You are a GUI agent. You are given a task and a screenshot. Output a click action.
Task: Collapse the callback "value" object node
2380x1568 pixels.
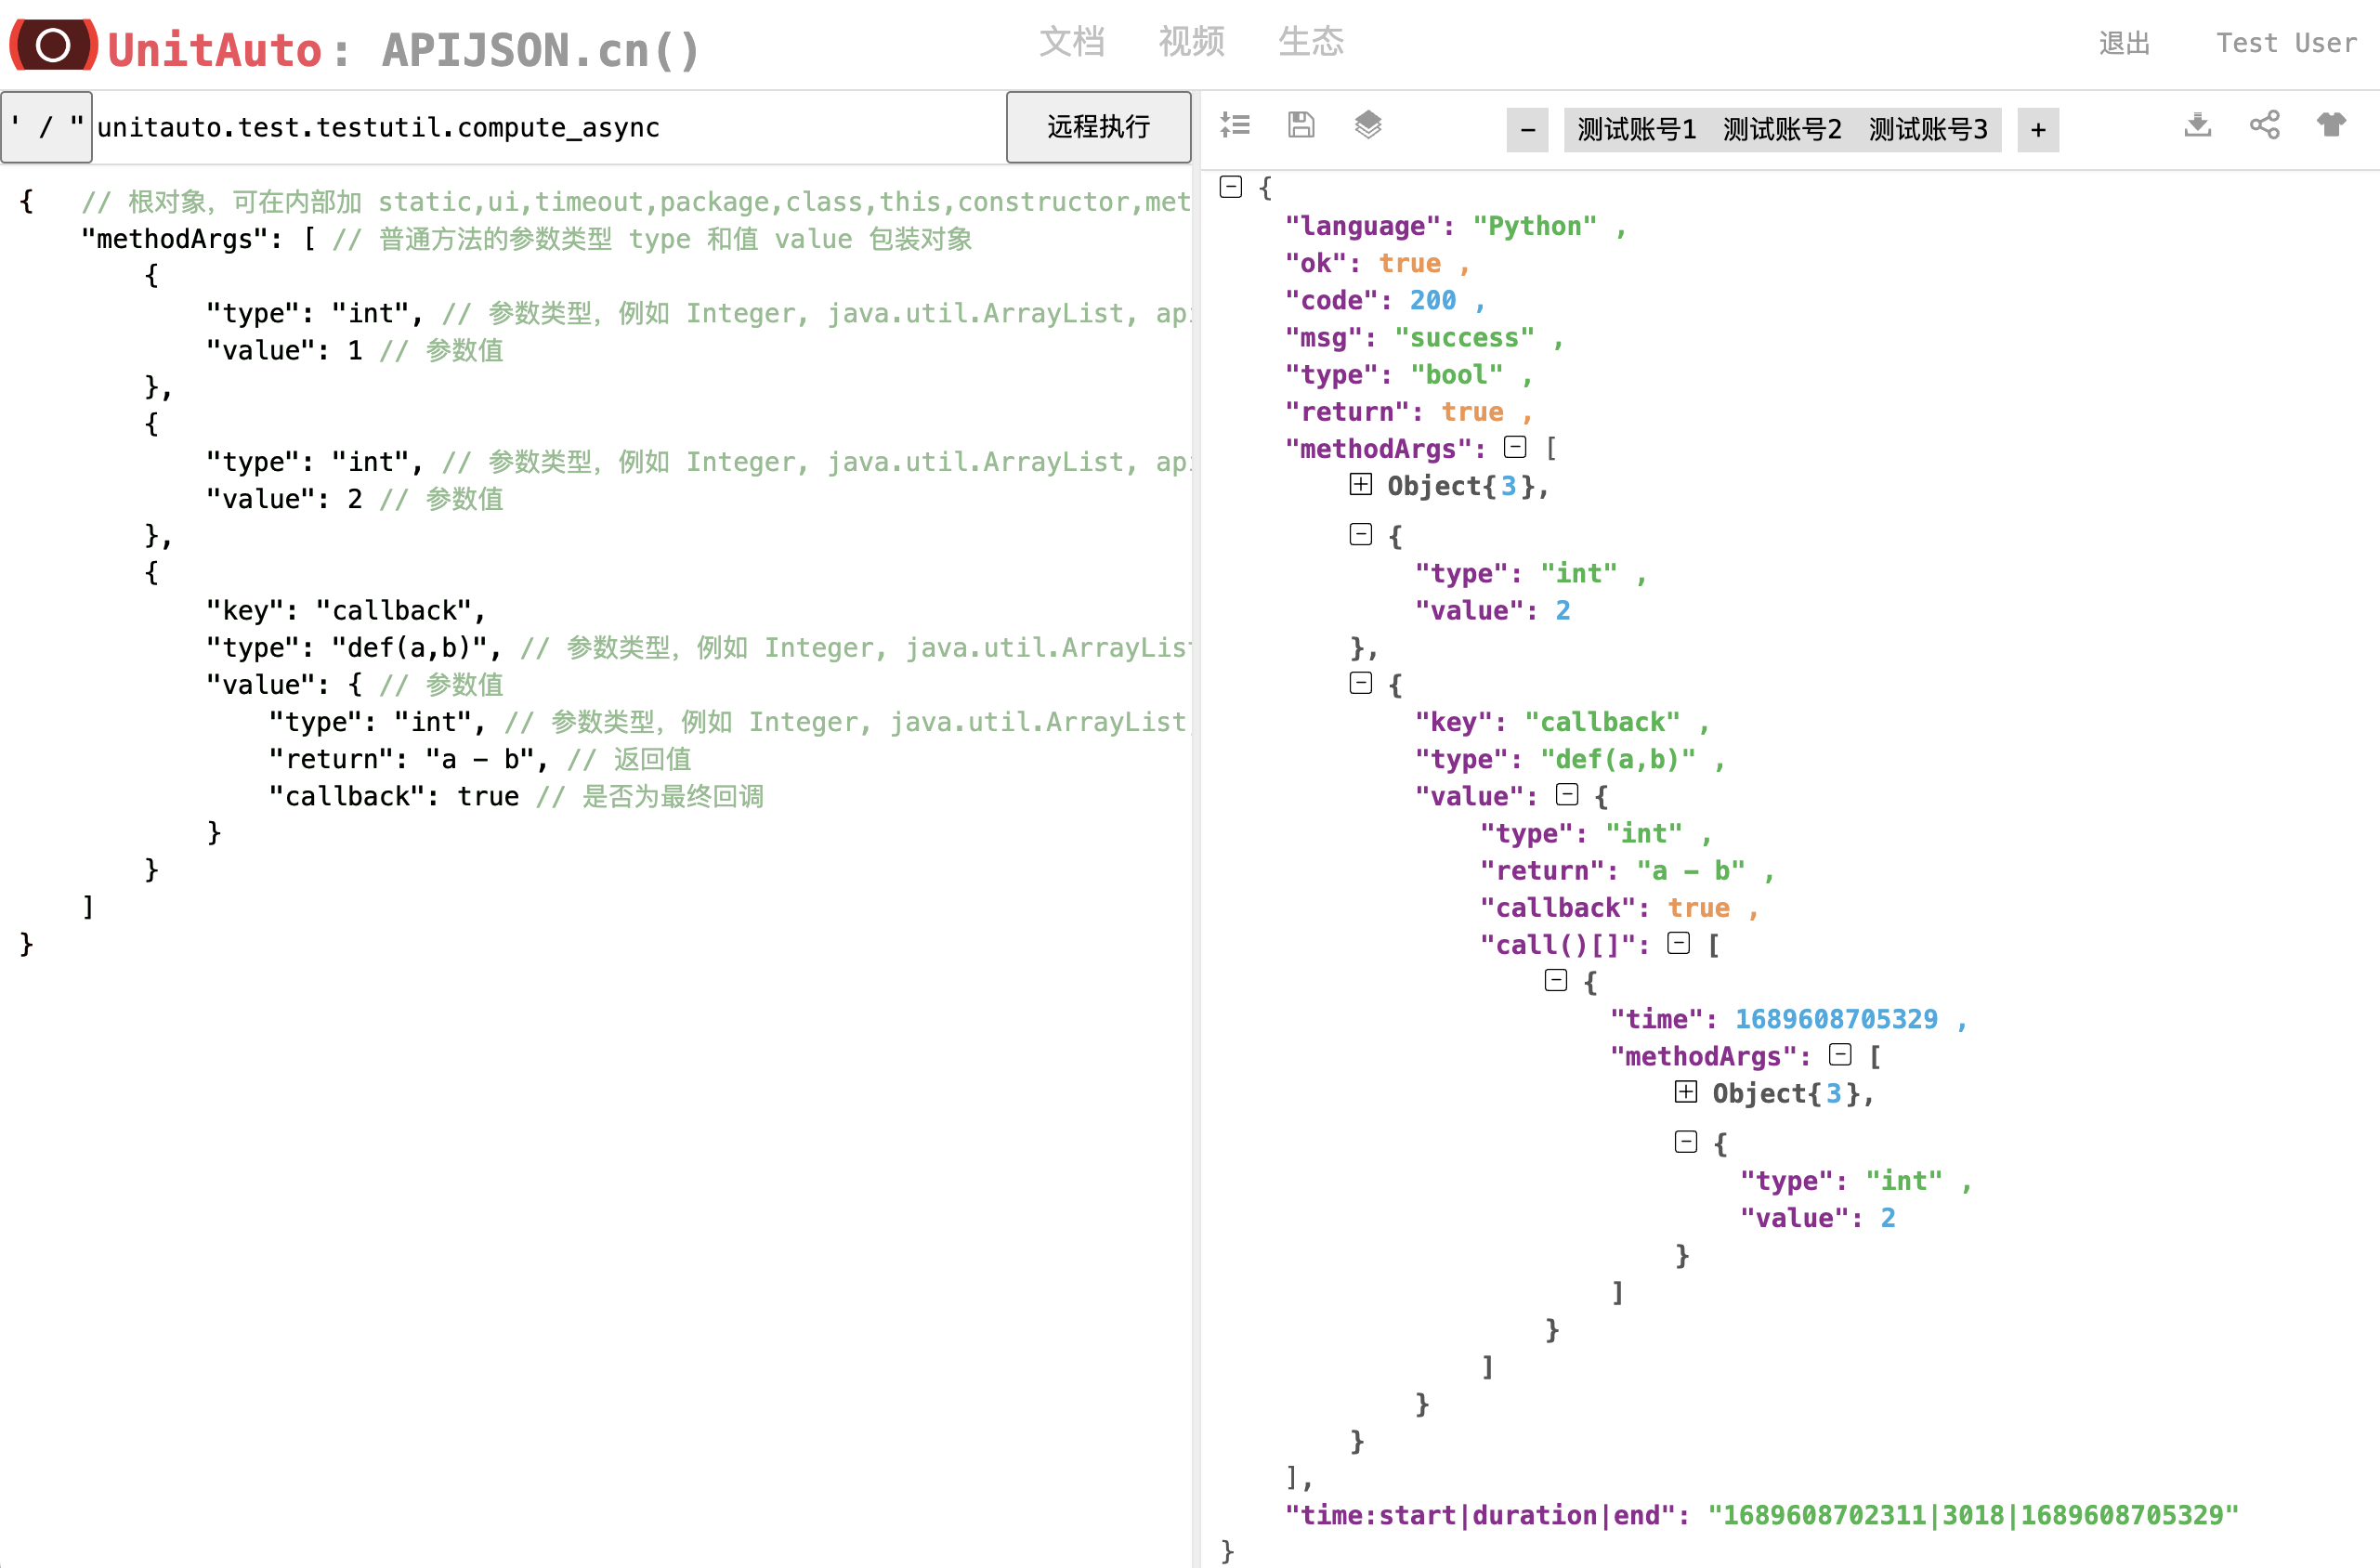tap(1567, 795)
